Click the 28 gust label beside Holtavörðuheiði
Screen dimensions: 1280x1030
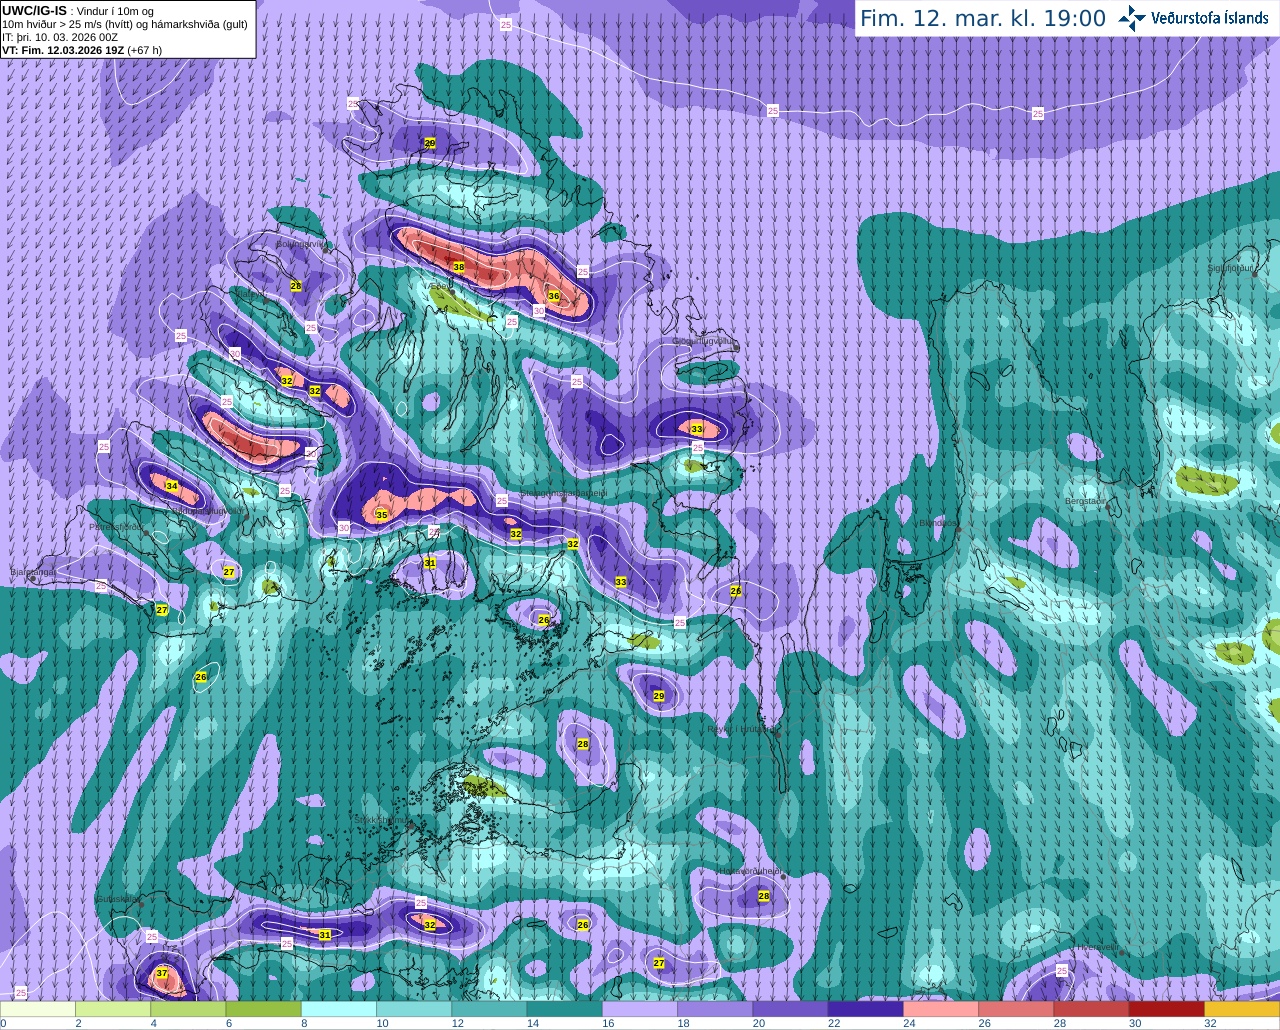[x=764, y=896]
